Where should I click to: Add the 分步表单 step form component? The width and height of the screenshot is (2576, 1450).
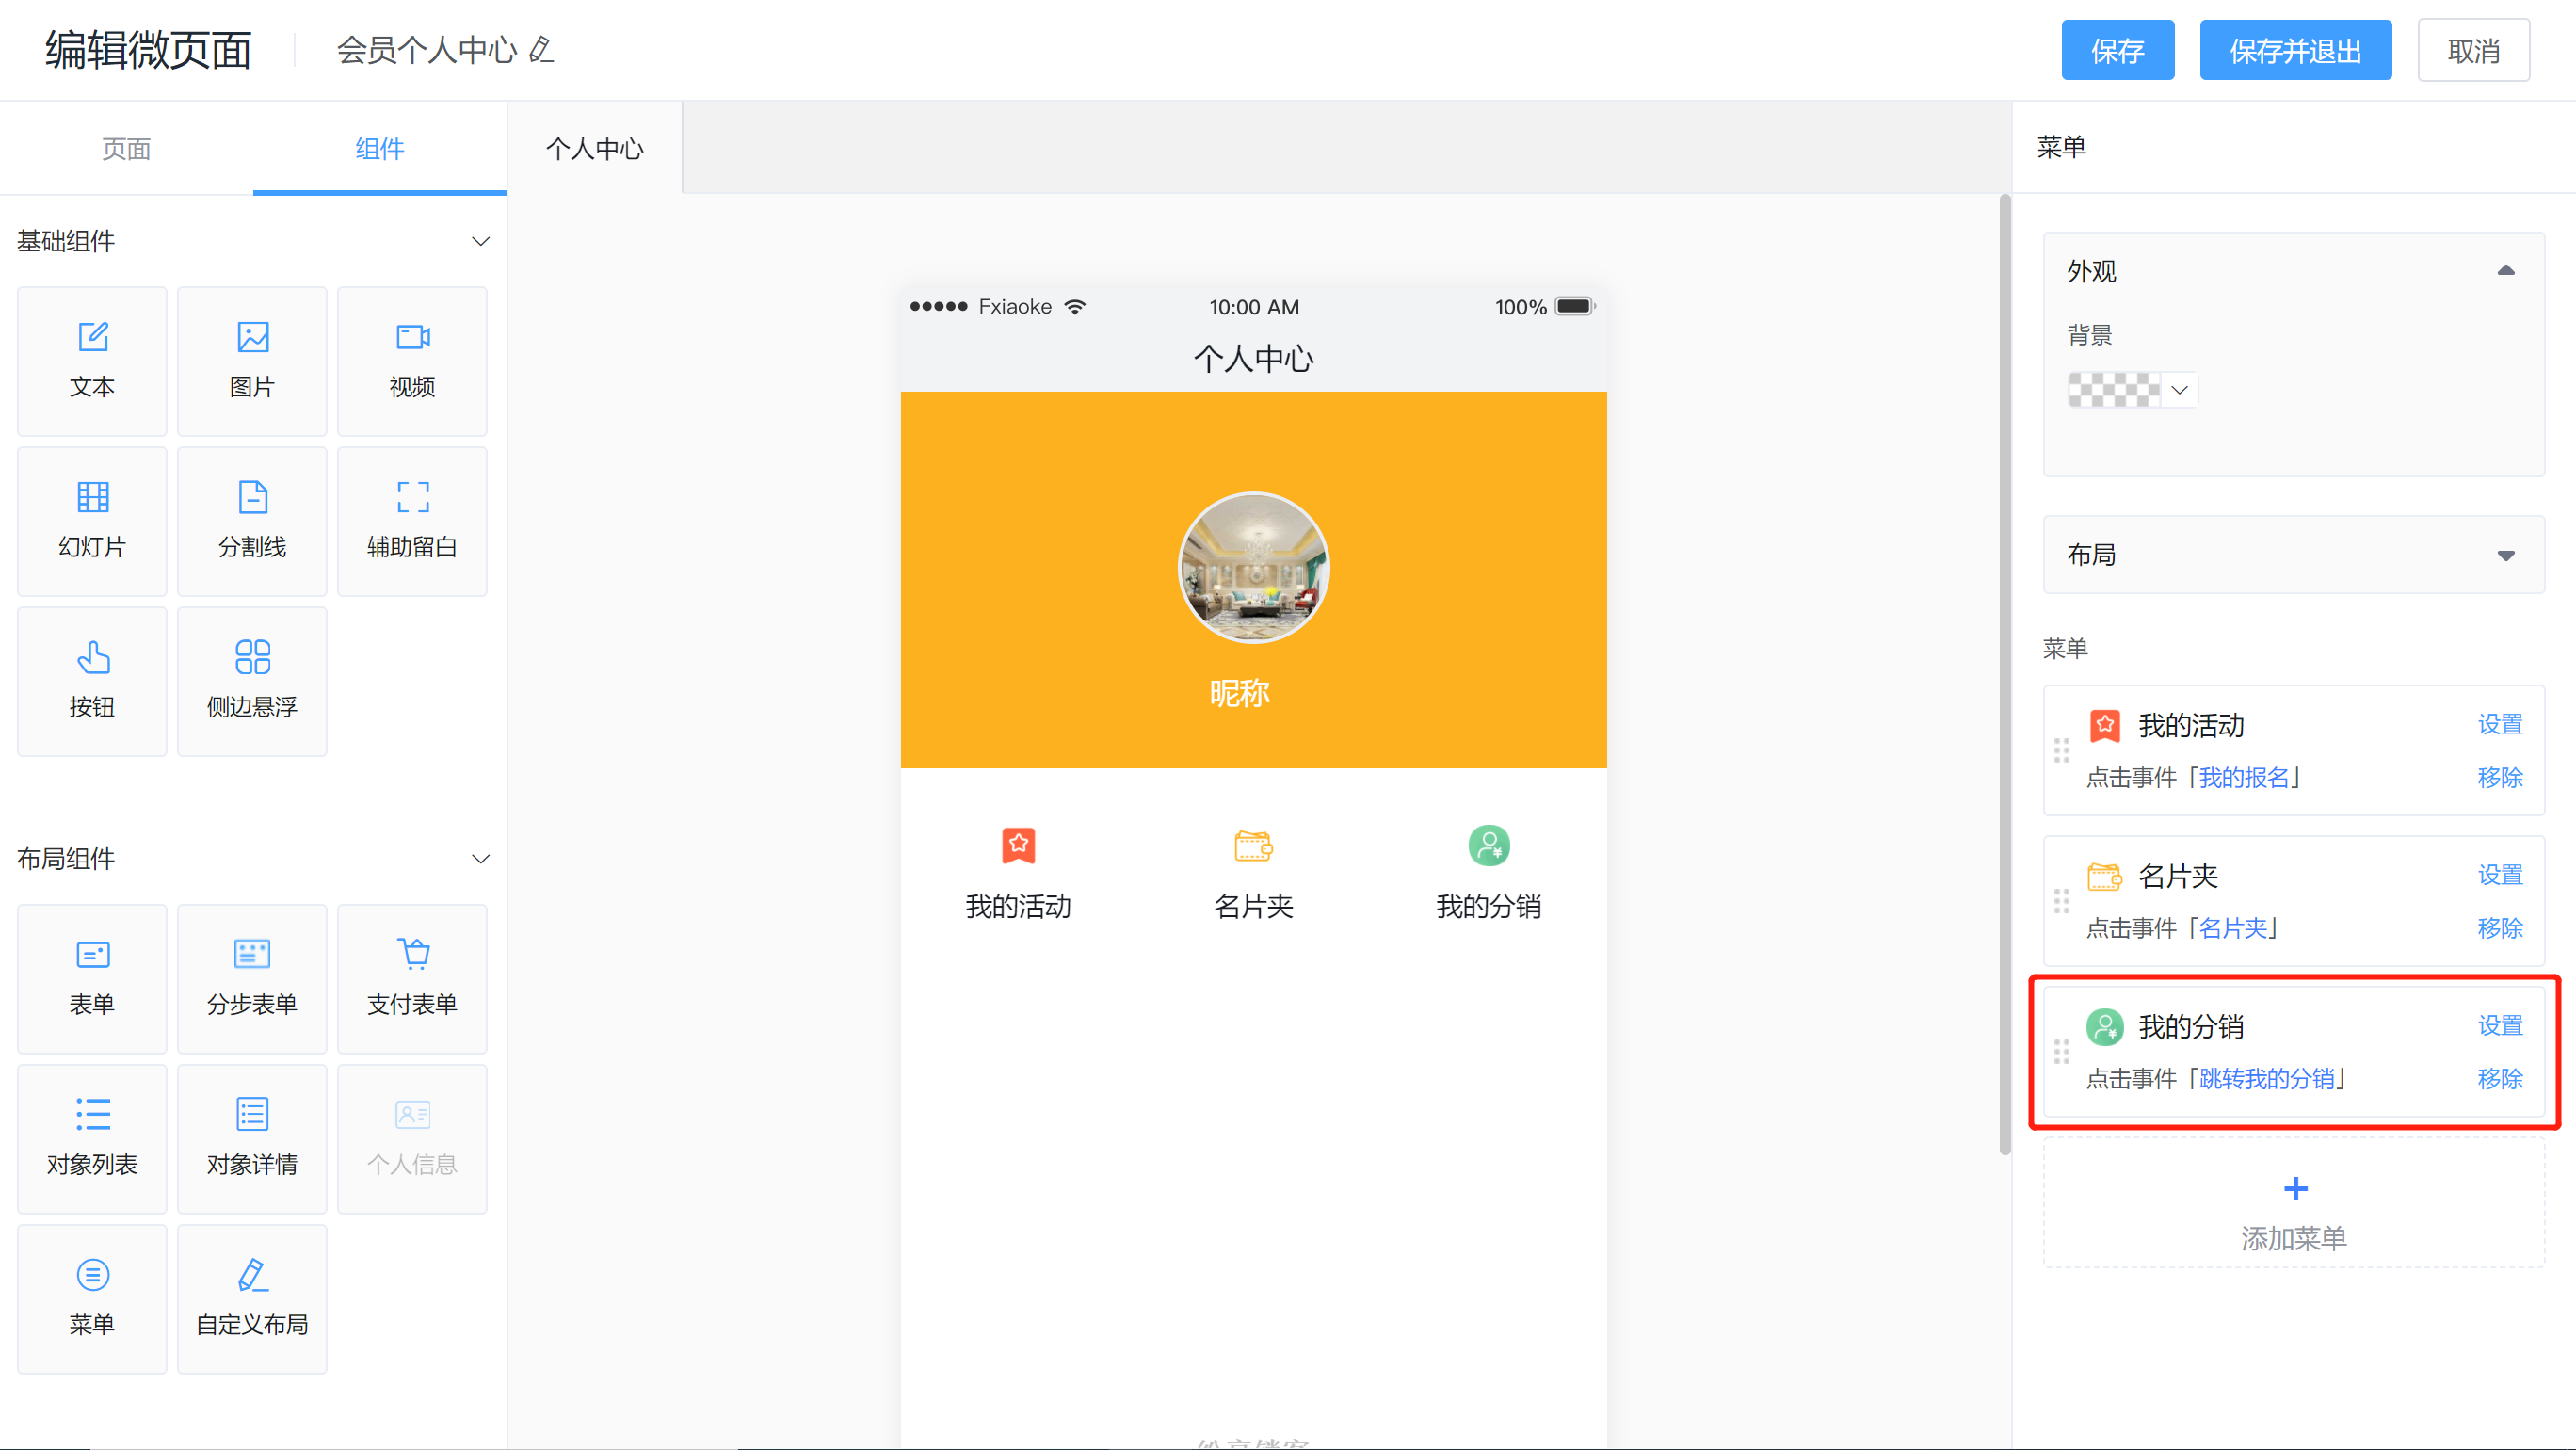click(252, 979)
